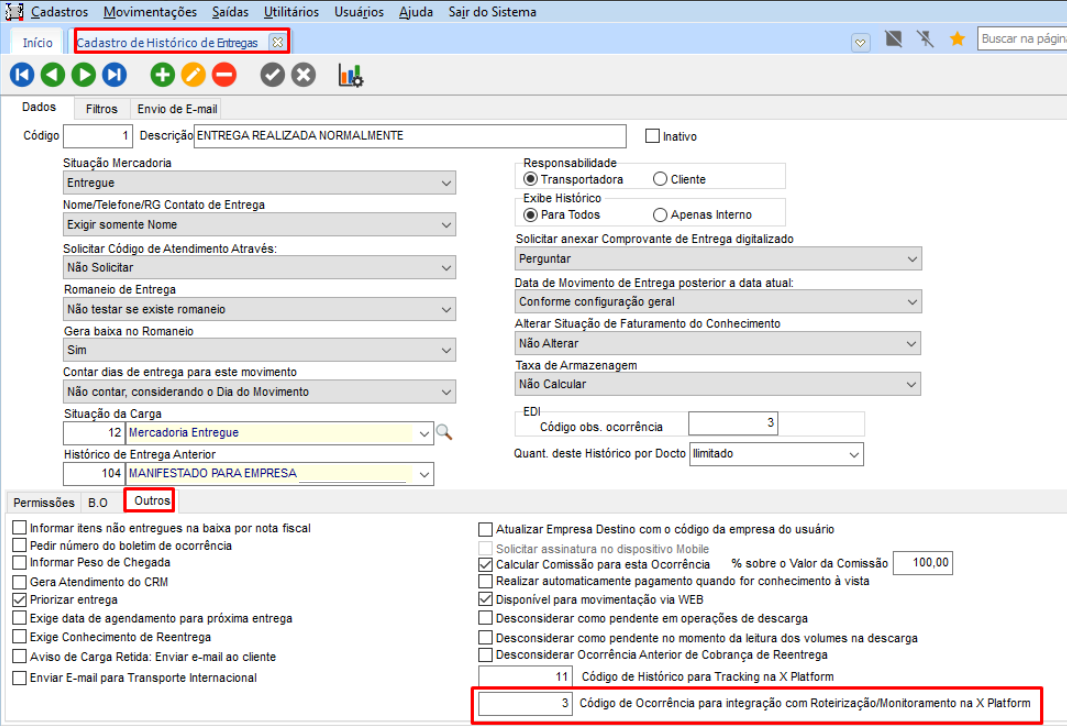Click the crossed-out flag icon
Viewport: 1067px width, 726px height.
893,39
